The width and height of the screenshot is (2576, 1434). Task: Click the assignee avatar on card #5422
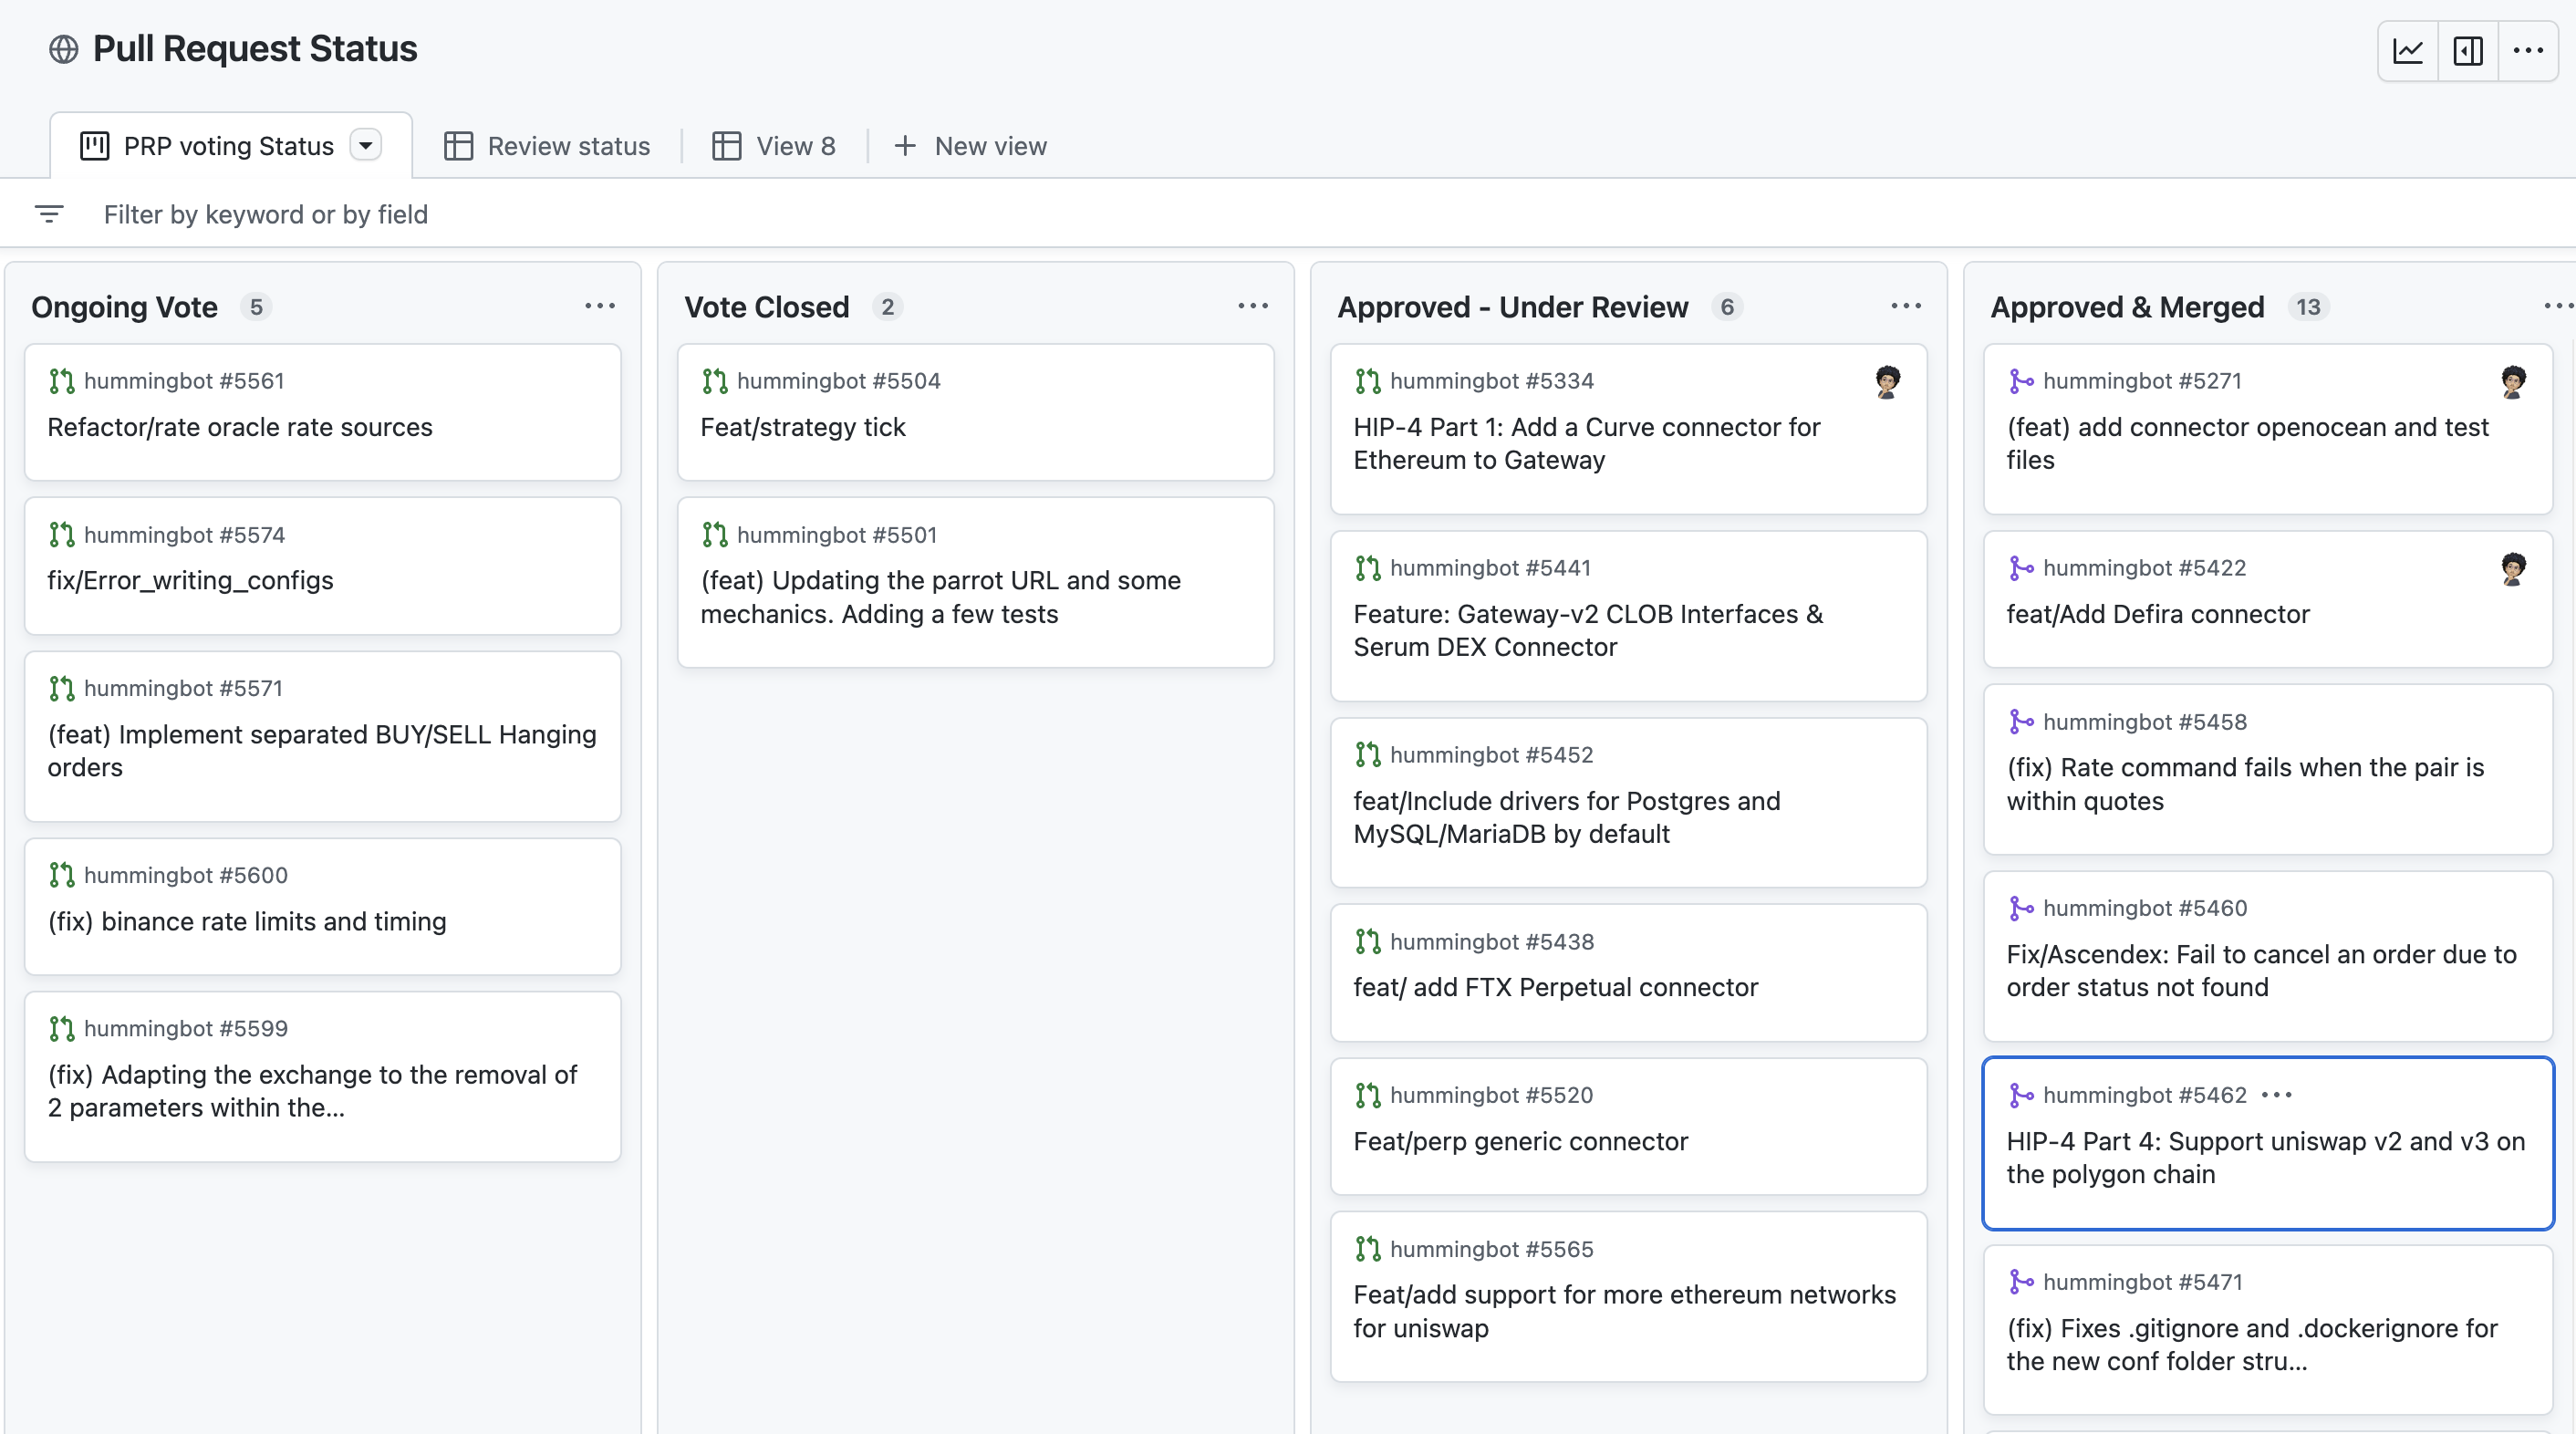click(2512, 568)
